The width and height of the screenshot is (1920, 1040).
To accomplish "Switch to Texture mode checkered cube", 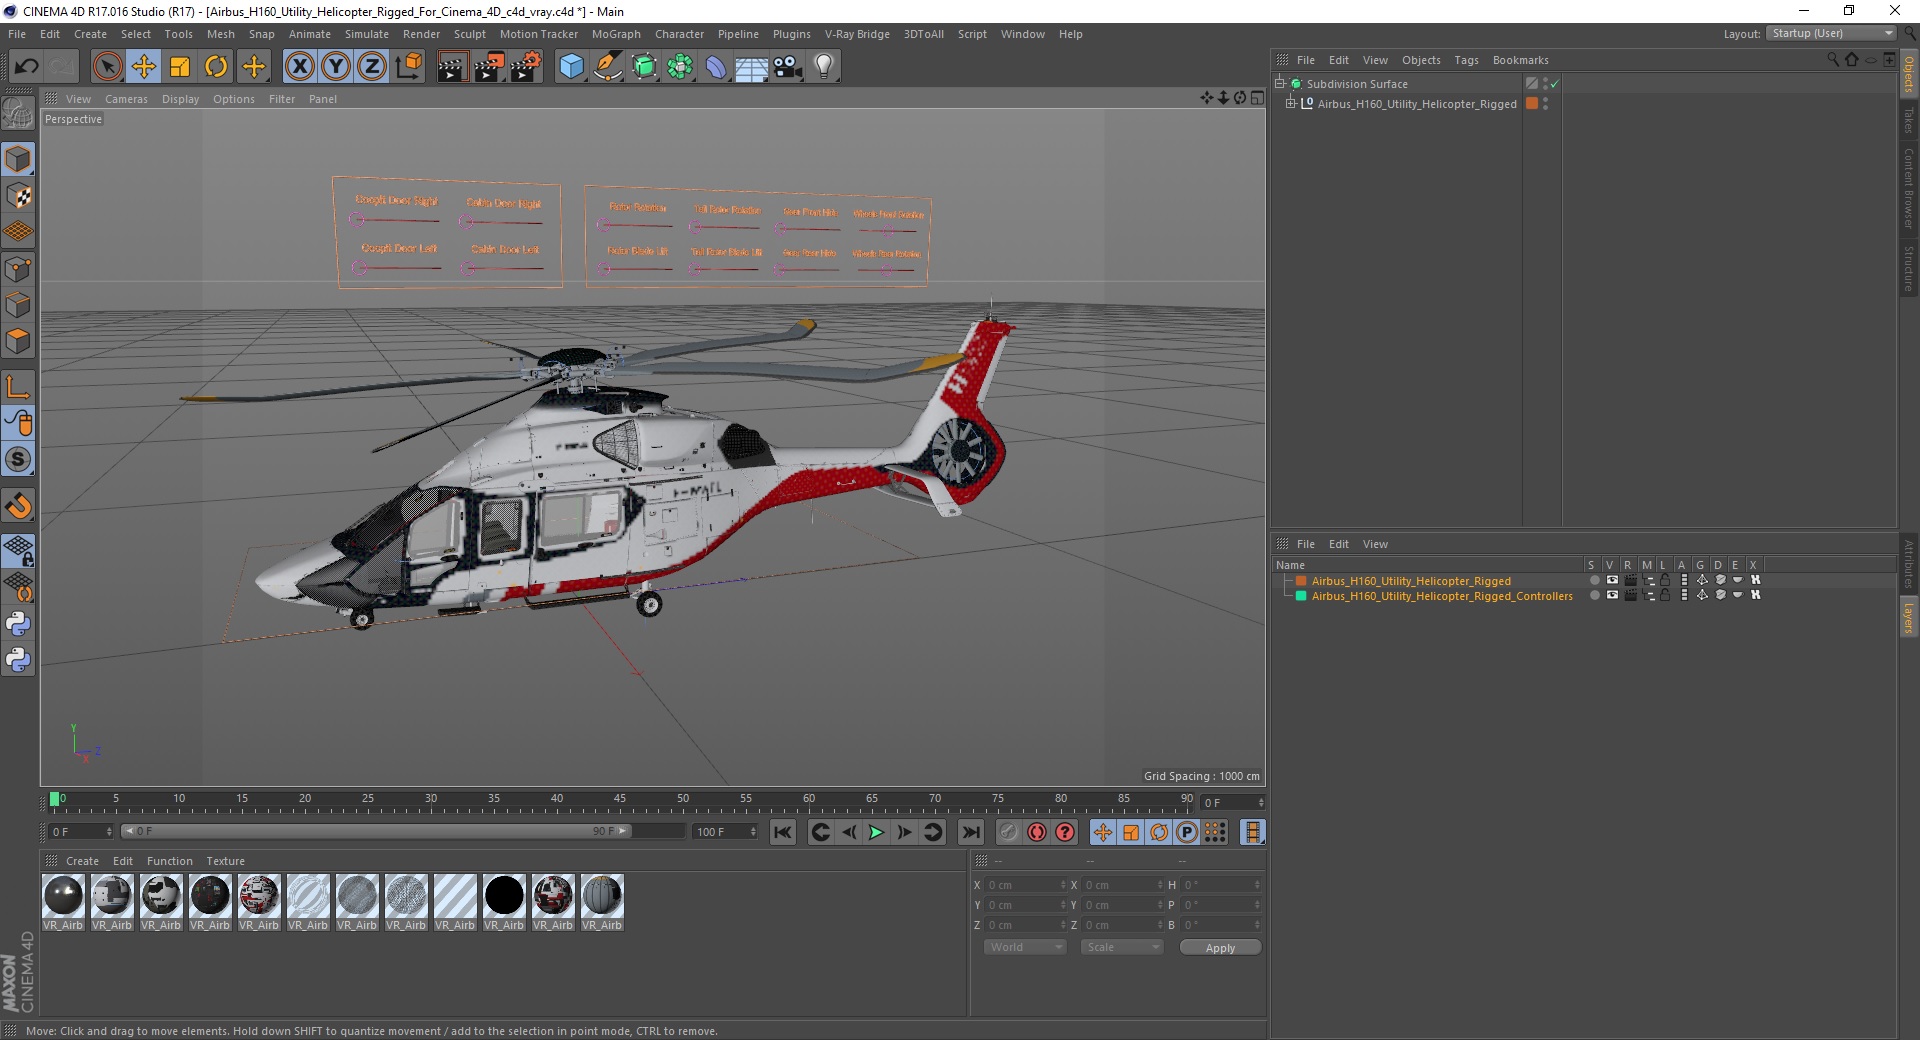I will coord(18,196).
